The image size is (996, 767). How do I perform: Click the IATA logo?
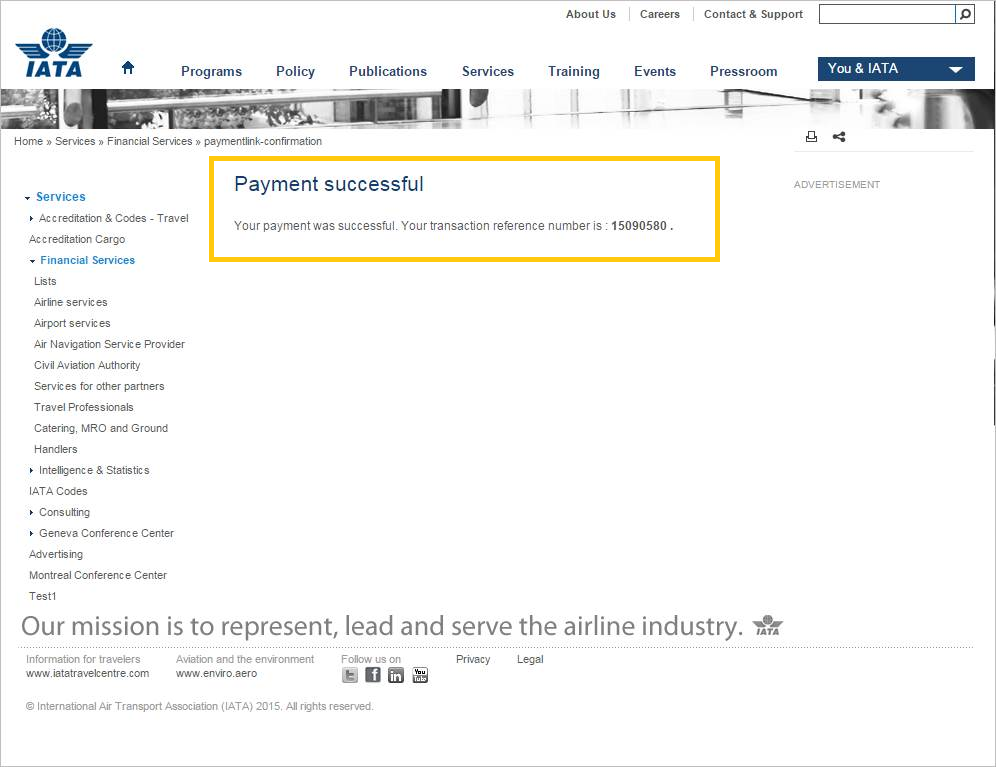pyautogui.click(x=54, y=53)
